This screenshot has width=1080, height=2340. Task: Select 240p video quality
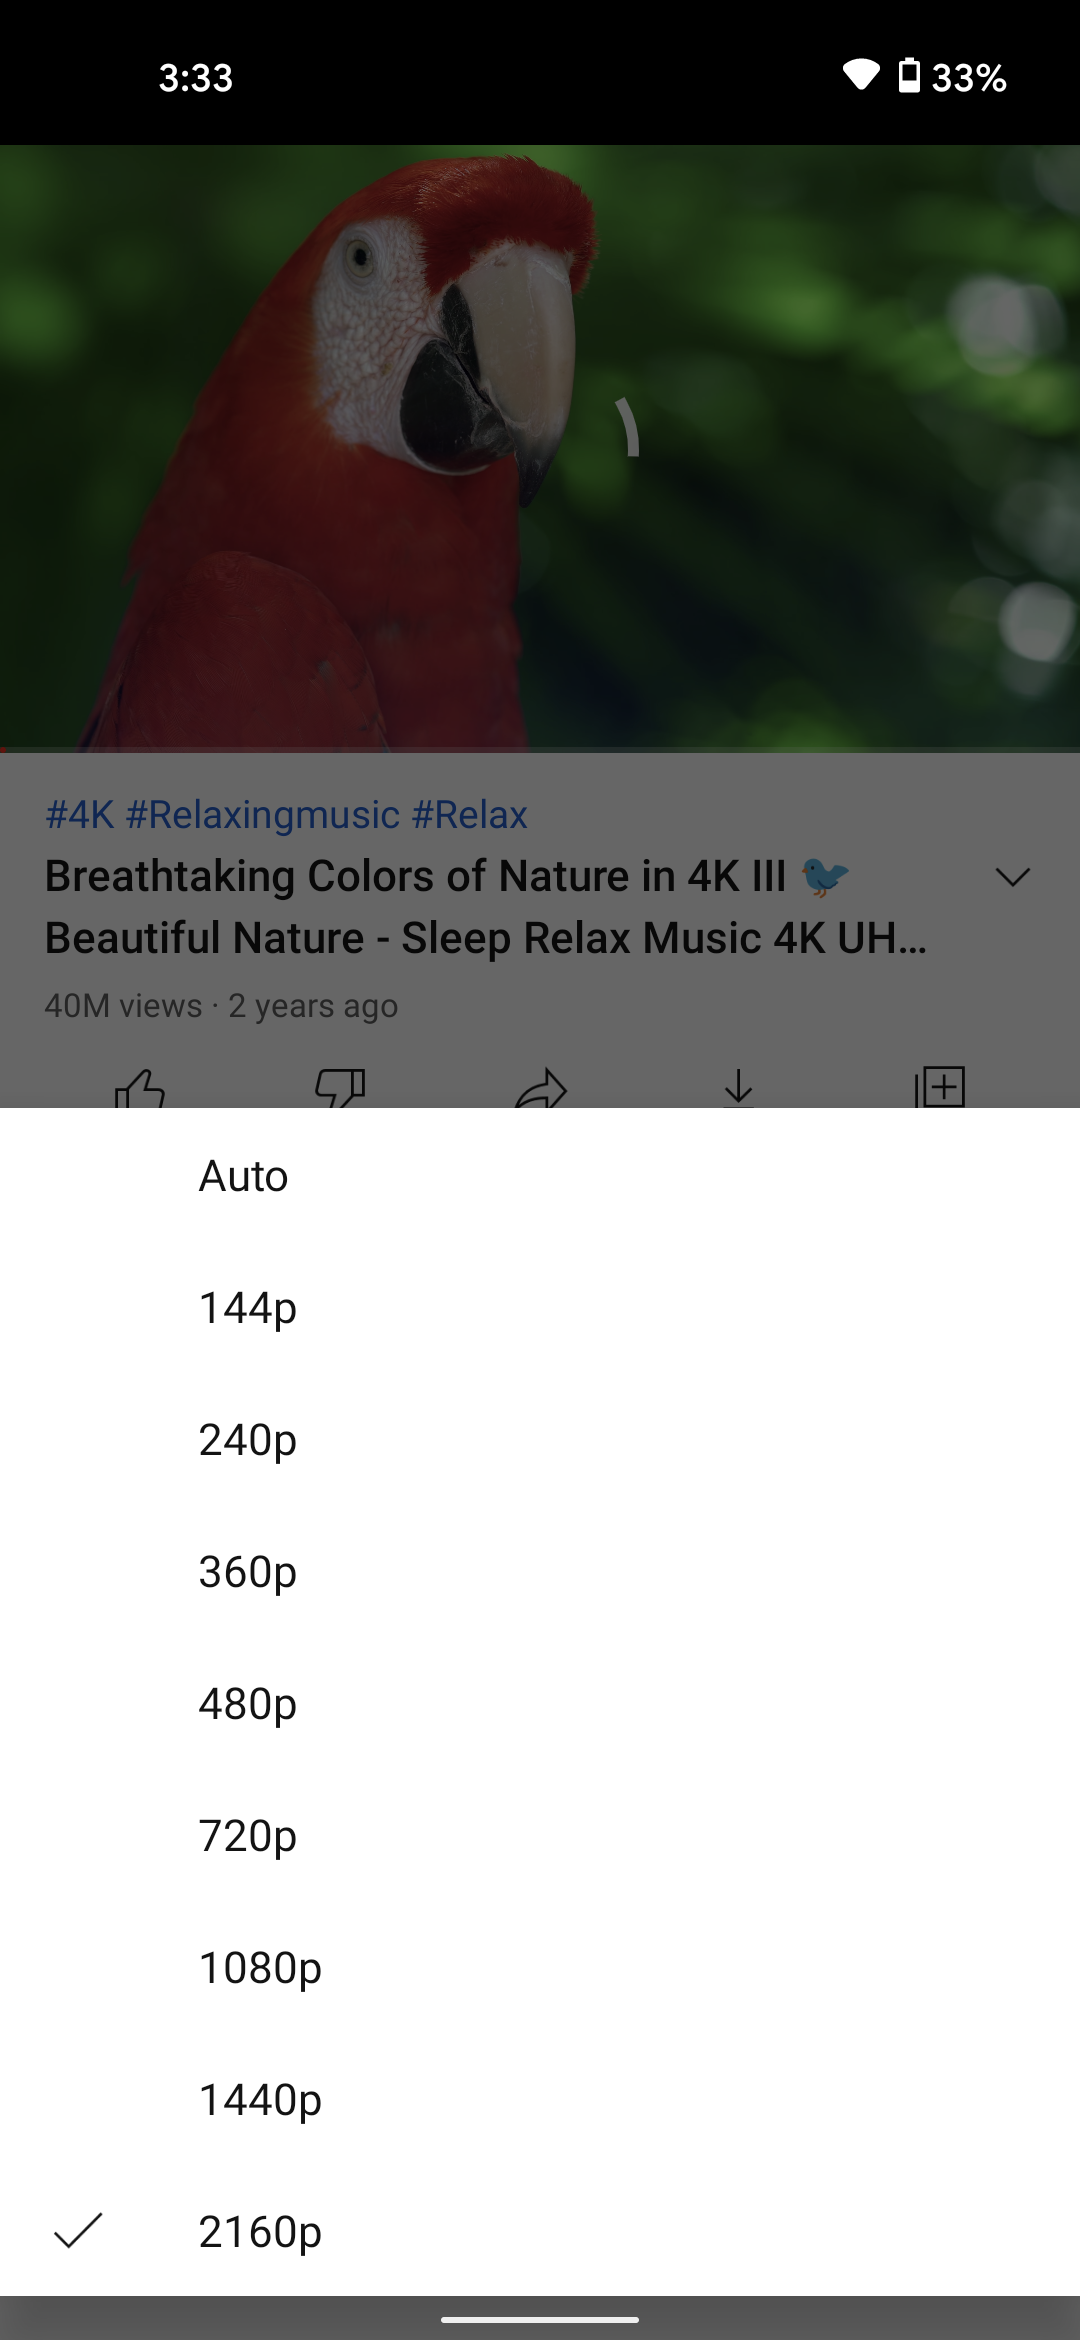(248, 1440)
